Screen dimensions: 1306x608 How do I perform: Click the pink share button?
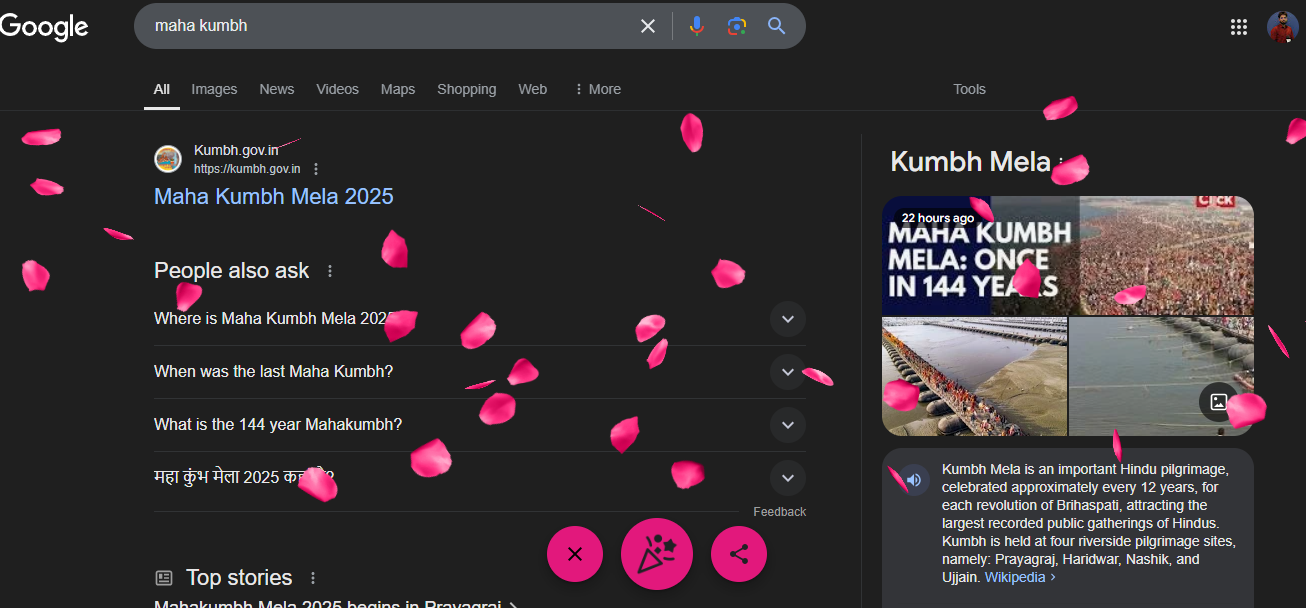739,554
